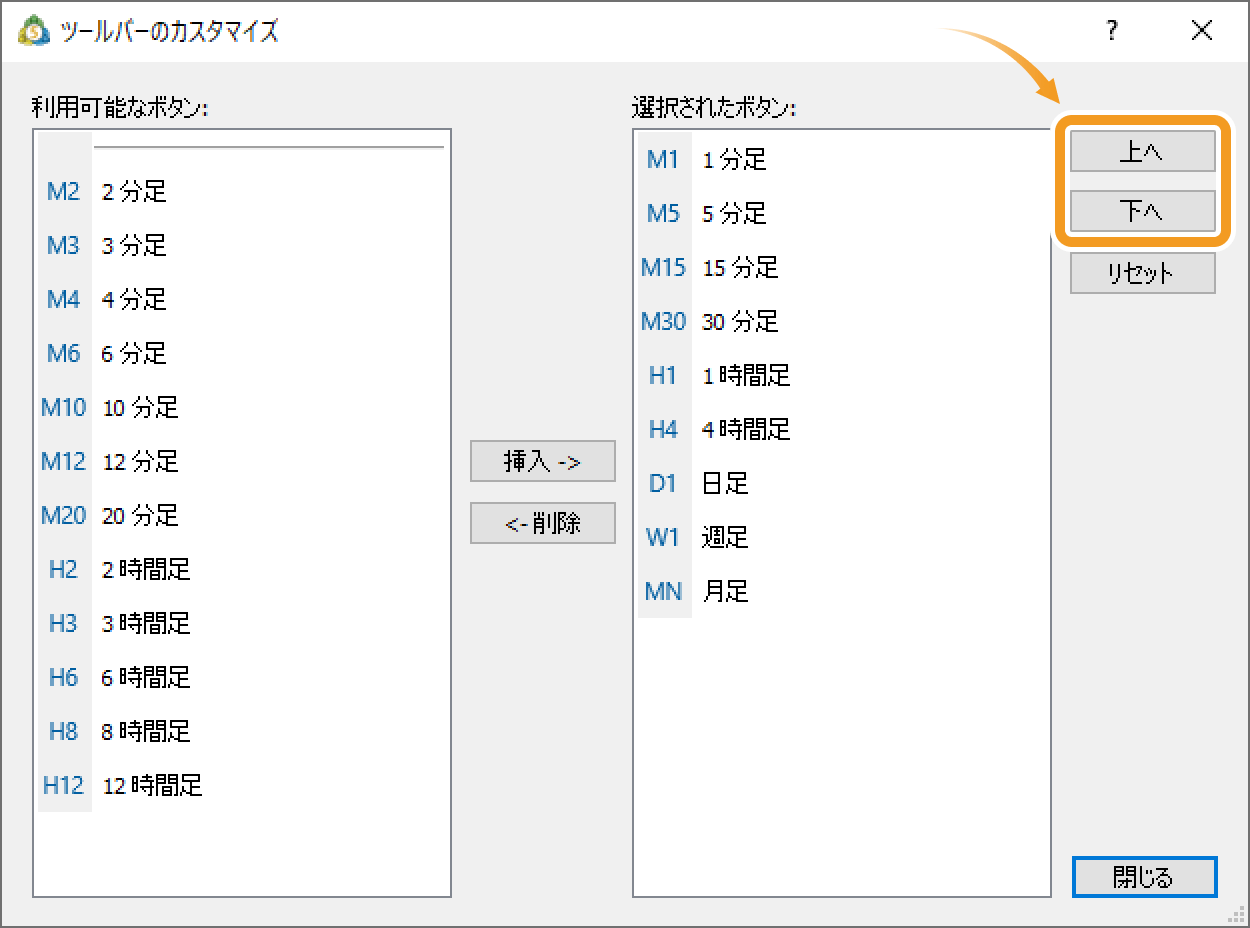Select the M6 timeframe icon

[x=63, y=354]
